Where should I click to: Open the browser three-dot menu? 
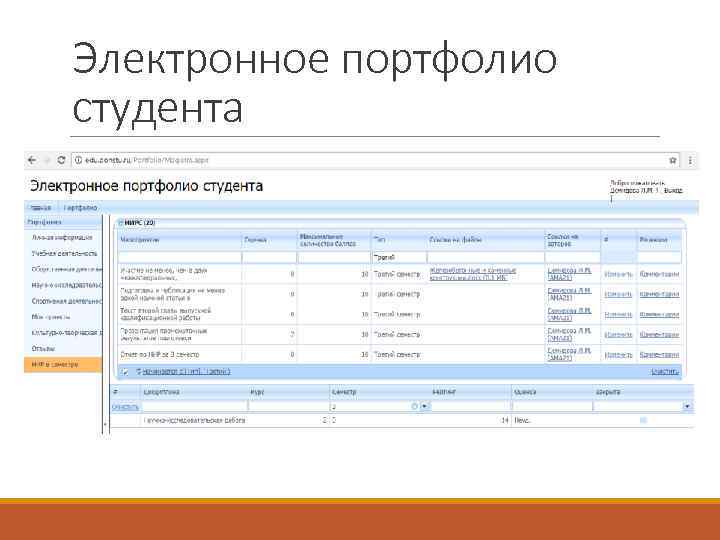pos(690,160)
